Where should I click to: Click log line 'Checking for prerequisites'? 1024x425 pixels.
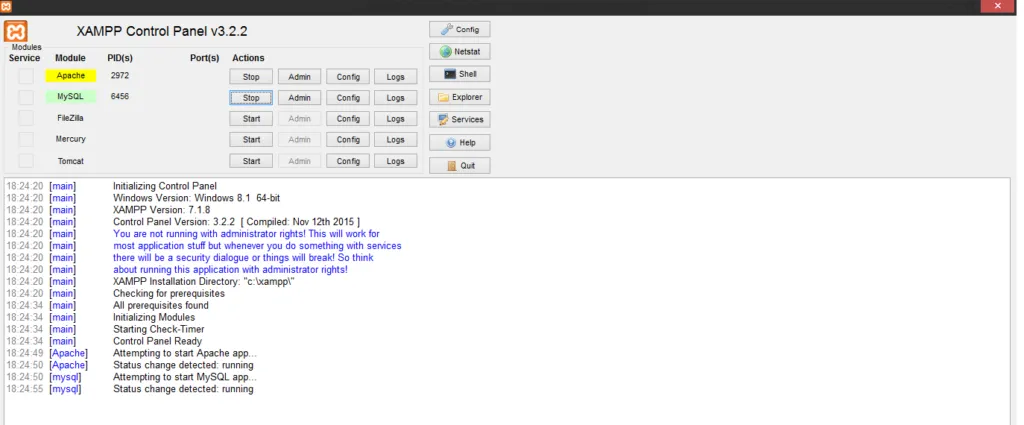[x=168, y=294]
